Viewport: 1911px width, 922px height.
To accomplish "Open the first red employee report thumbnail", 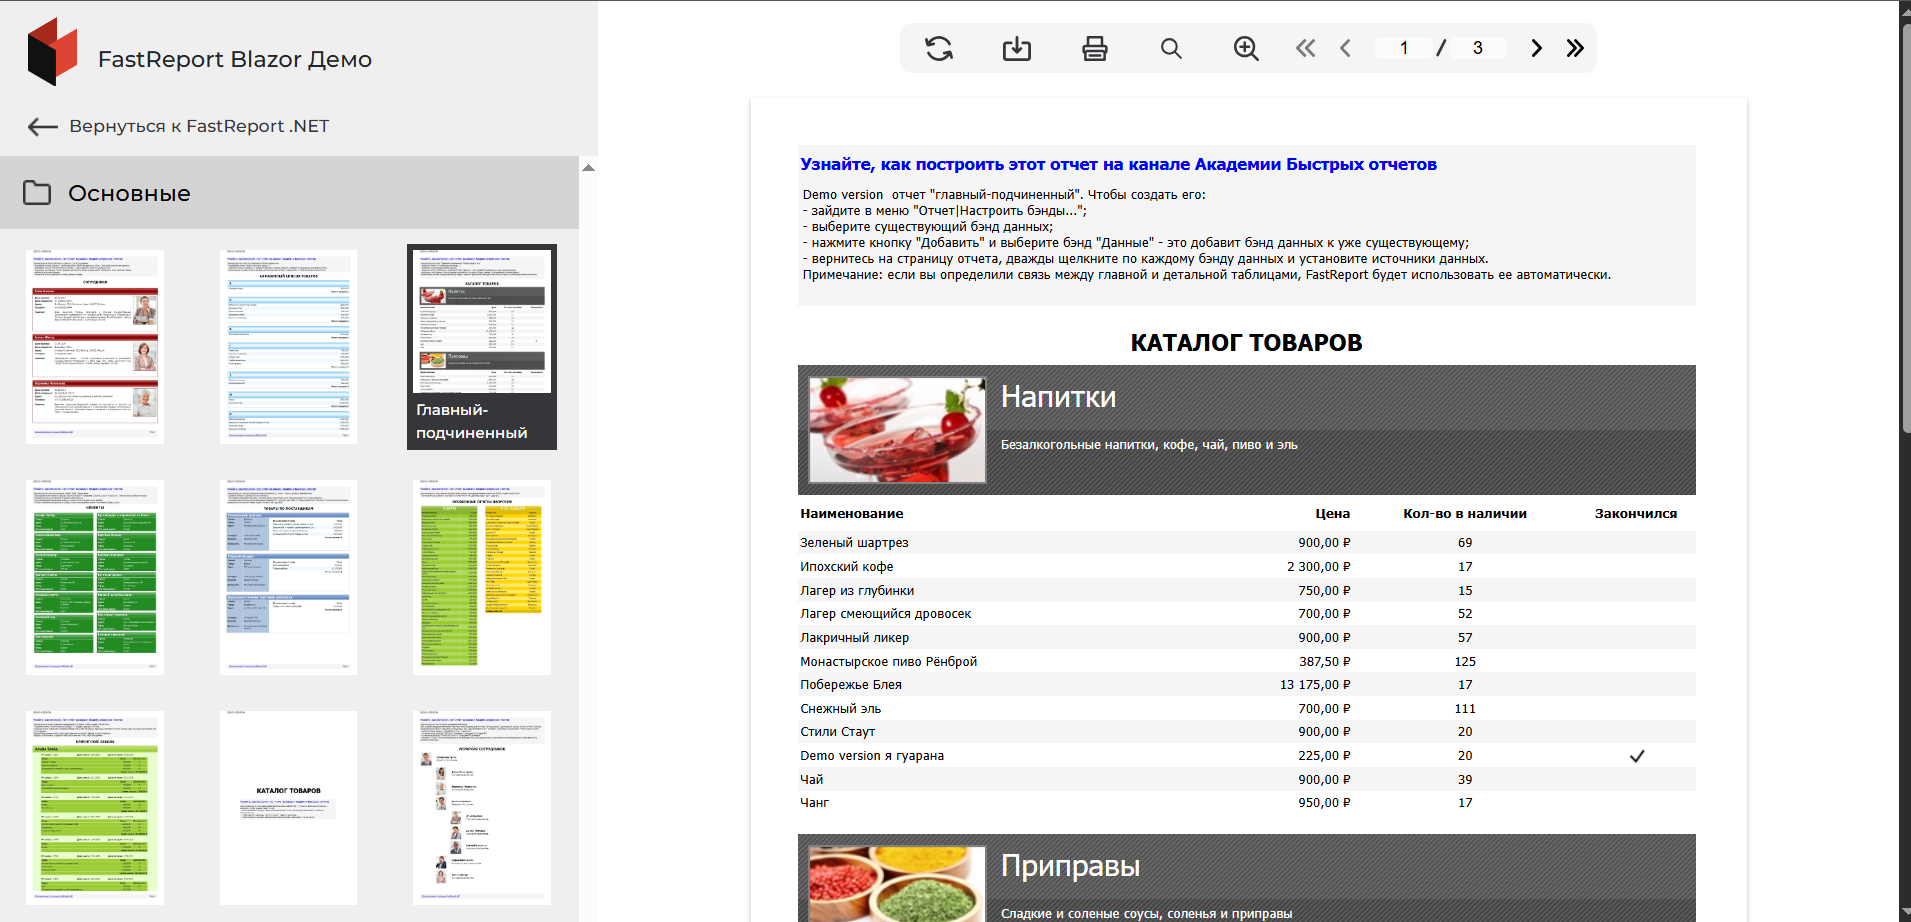I will (x=95, y=346).
